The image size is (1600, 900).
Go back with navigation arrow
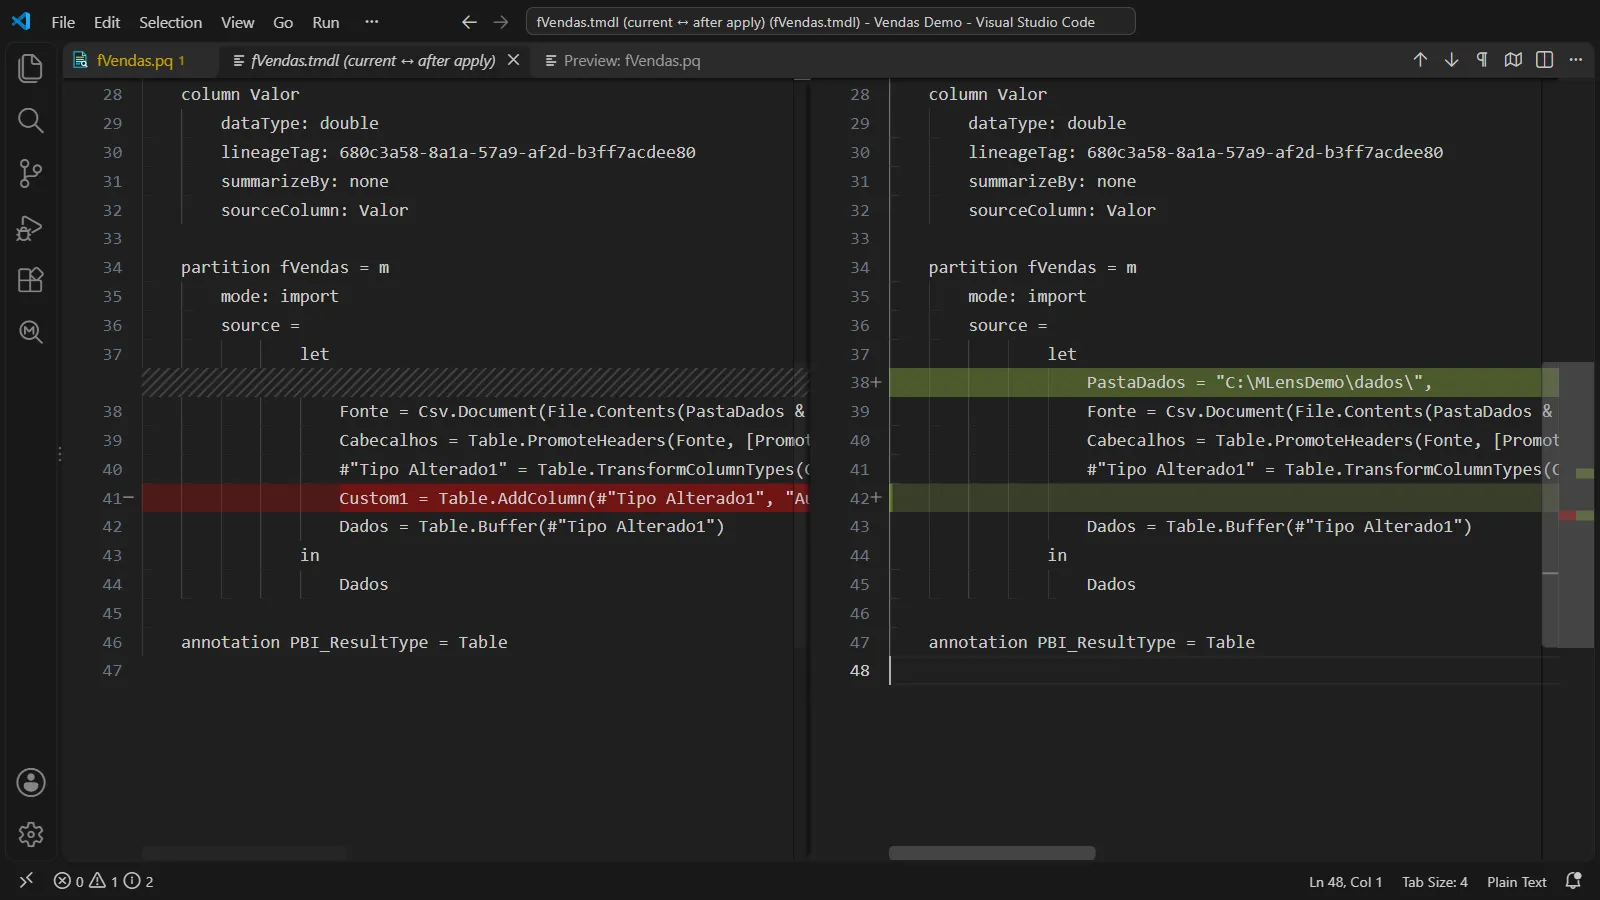pos(469,22)
